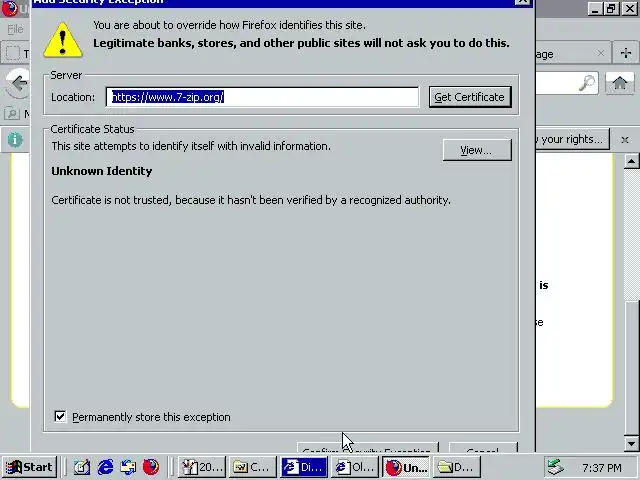Close the Firefox tab ending in 'age'

point(600,53)
